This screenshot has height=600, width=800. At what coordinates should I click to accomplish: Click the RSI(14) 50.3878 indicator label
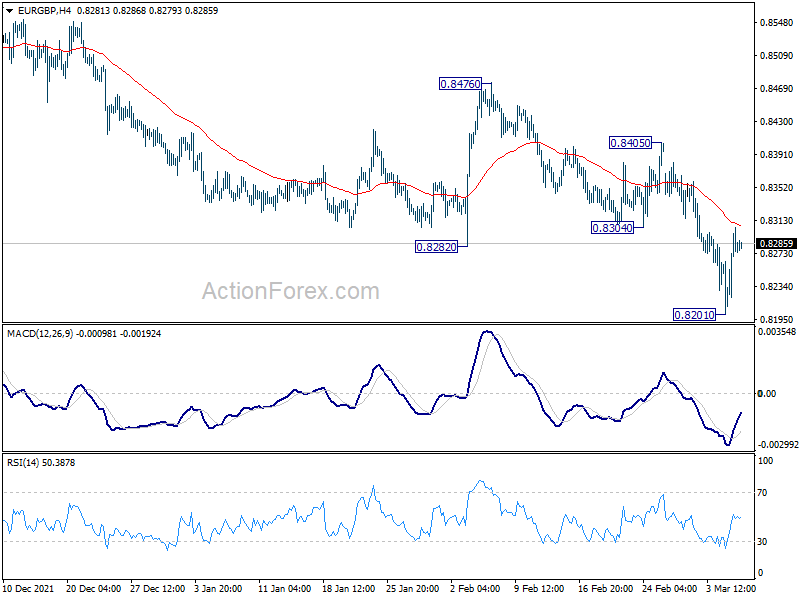tap(41, 463)
